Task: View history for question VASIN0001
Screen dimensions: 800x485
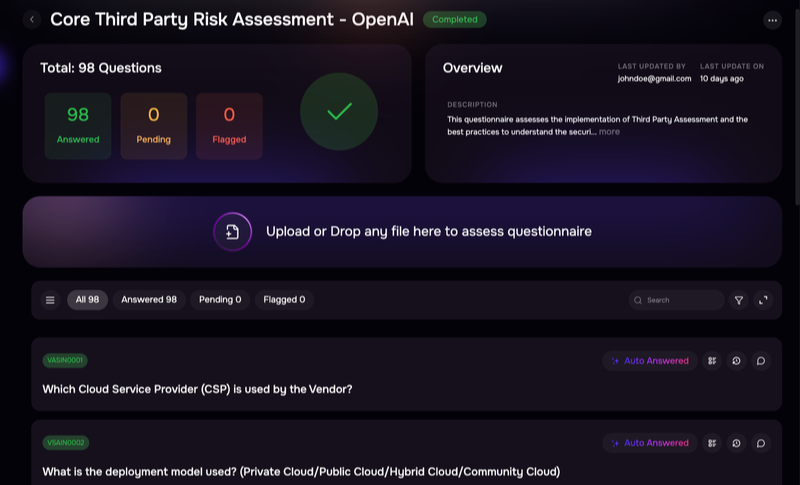Action: [x=736, y=361]
